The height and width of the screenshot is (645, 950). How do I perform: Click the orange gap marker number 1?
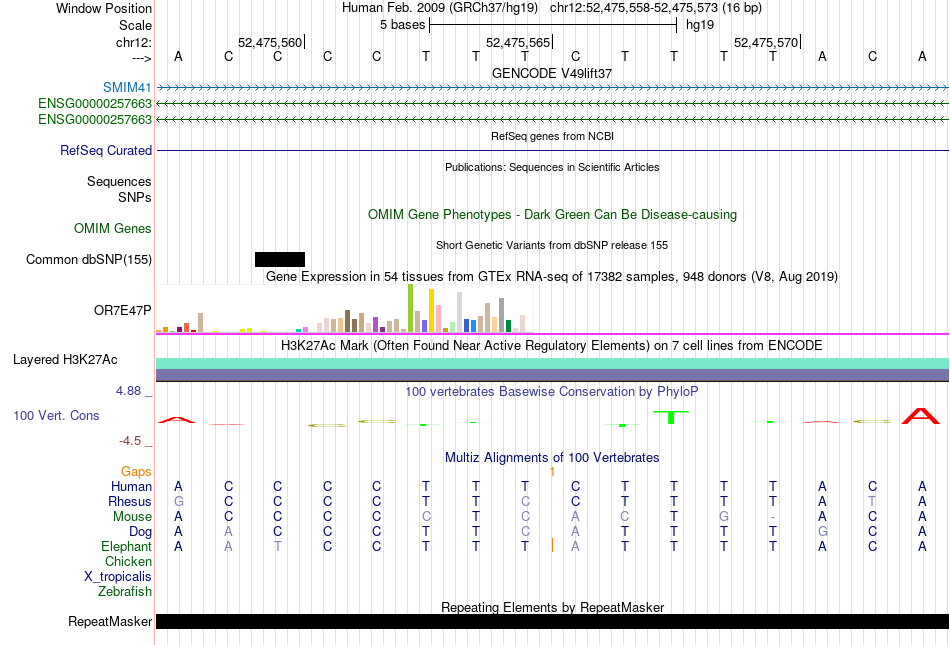pos(552,471)
